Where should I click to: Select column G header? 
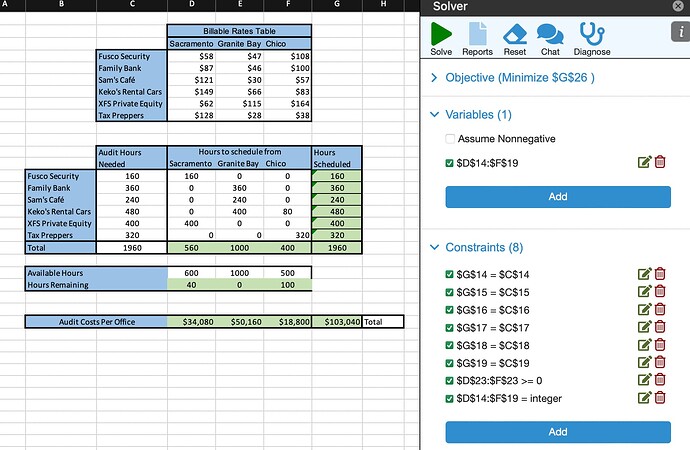[x=337, y=4]
